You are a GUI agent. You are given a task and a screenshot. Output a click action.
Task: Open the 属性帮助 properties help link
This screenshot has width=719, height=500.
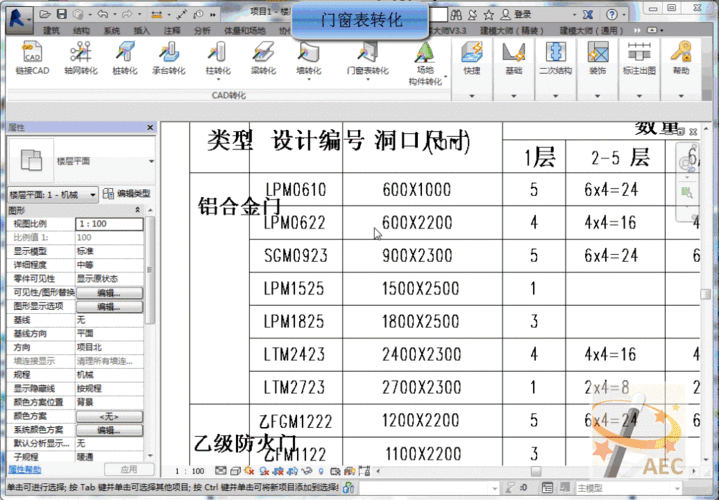25,469
